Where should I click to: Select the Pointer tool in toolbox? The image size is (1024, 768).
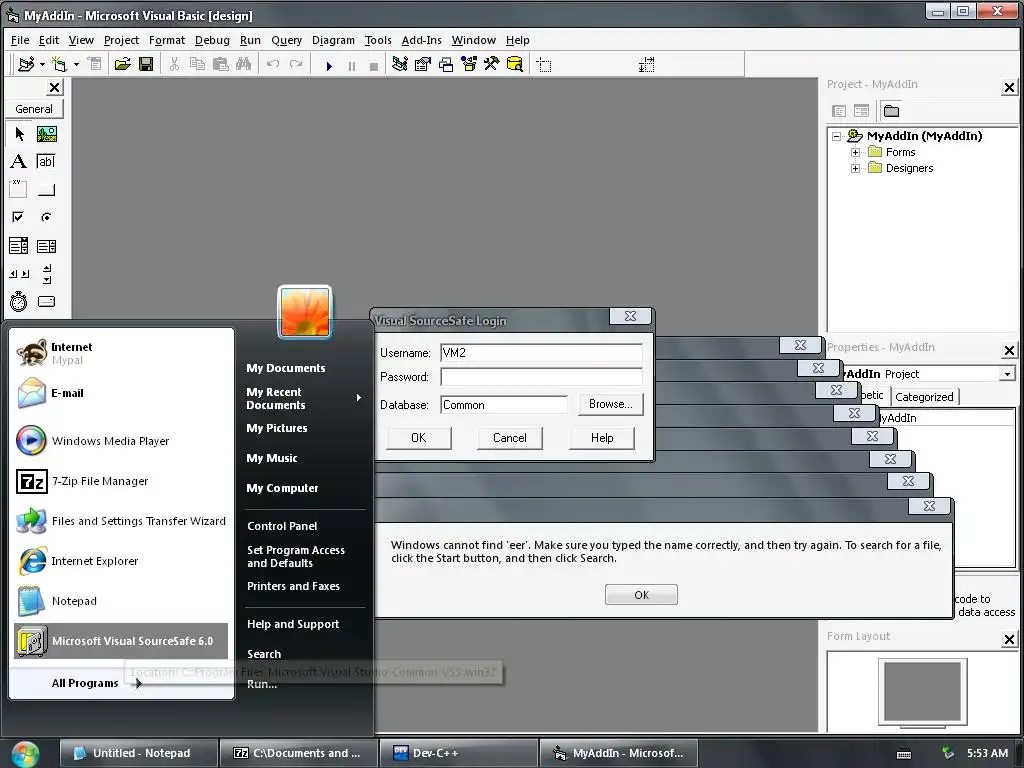click(19, 134)
